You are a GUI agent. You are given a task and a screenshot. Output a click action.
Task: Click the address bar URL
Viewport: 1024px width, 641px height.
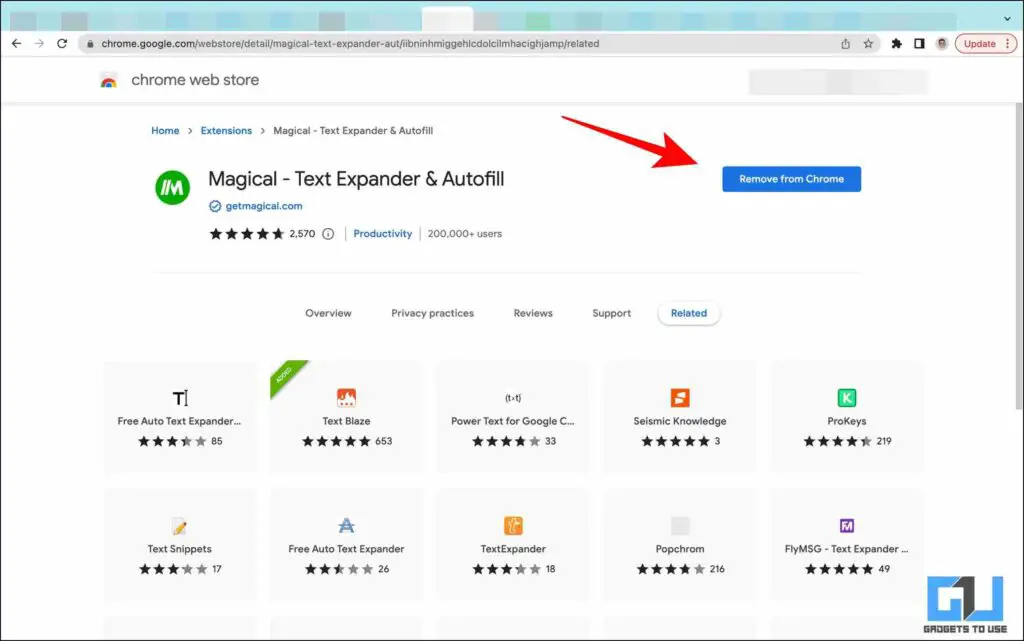coord(350,44)
